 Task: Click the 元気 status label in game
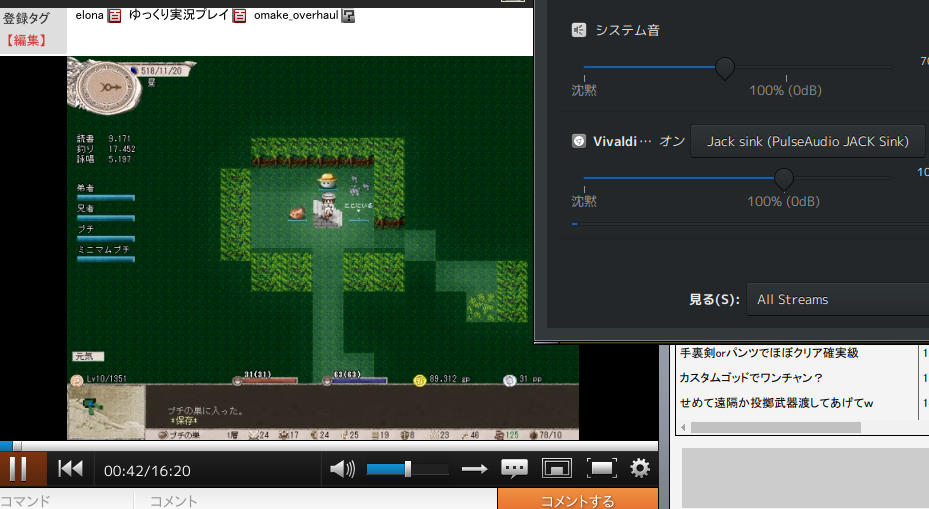(x=88, y=356)
